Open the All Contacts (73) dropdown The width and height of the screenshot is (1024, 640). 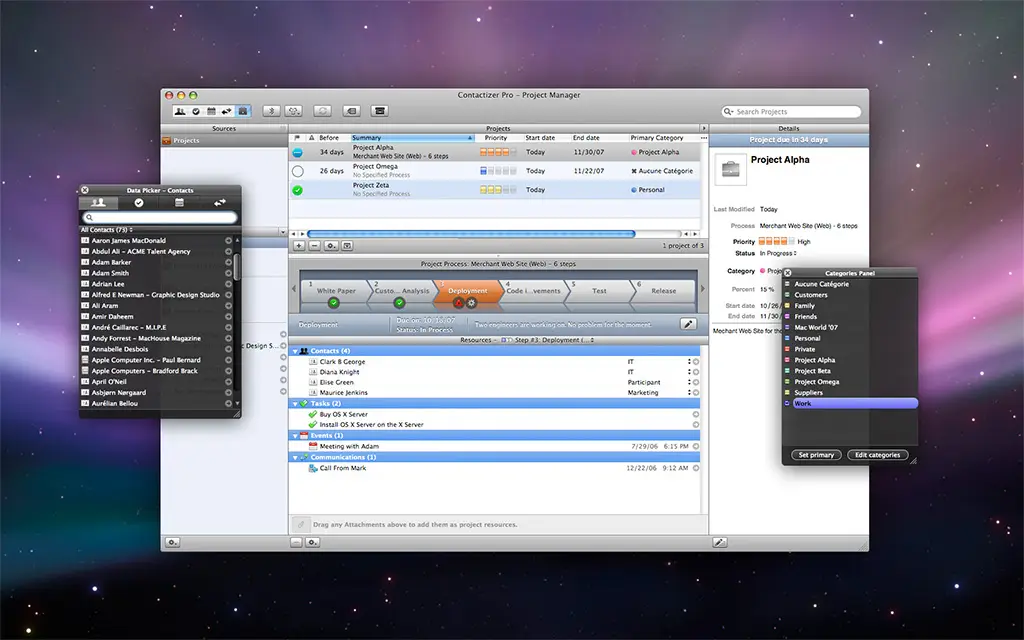[x=107, y=230]
